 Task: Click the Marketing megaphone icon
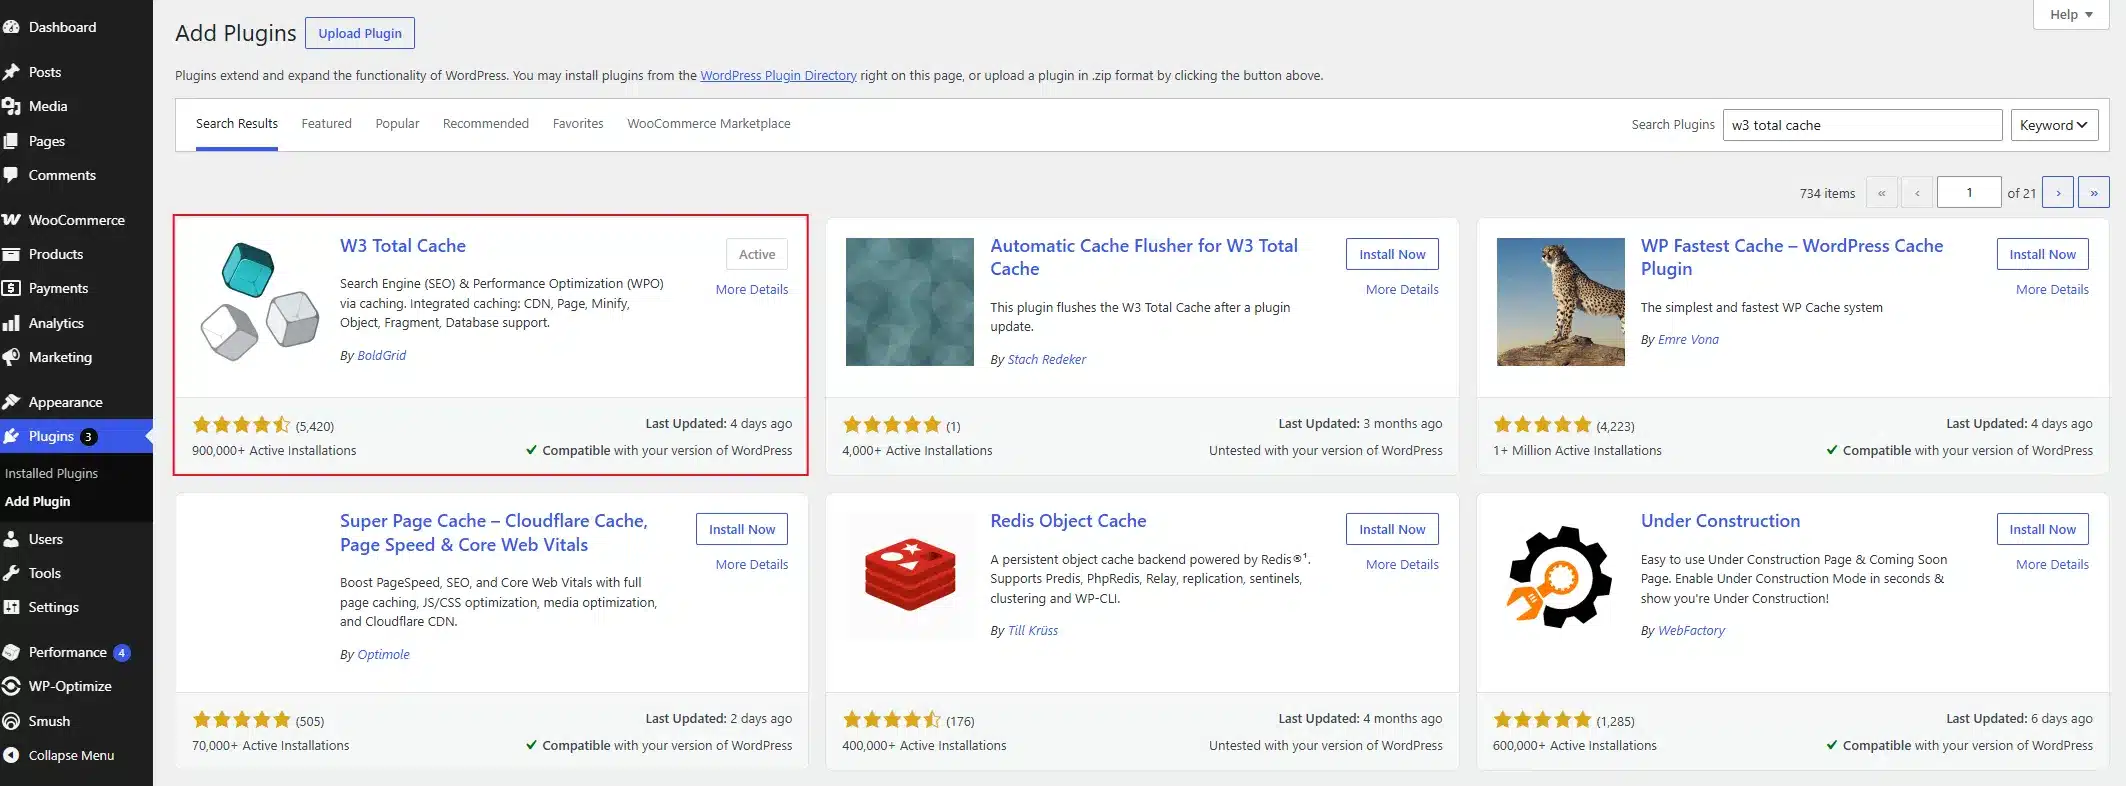(x=11, y=357)
